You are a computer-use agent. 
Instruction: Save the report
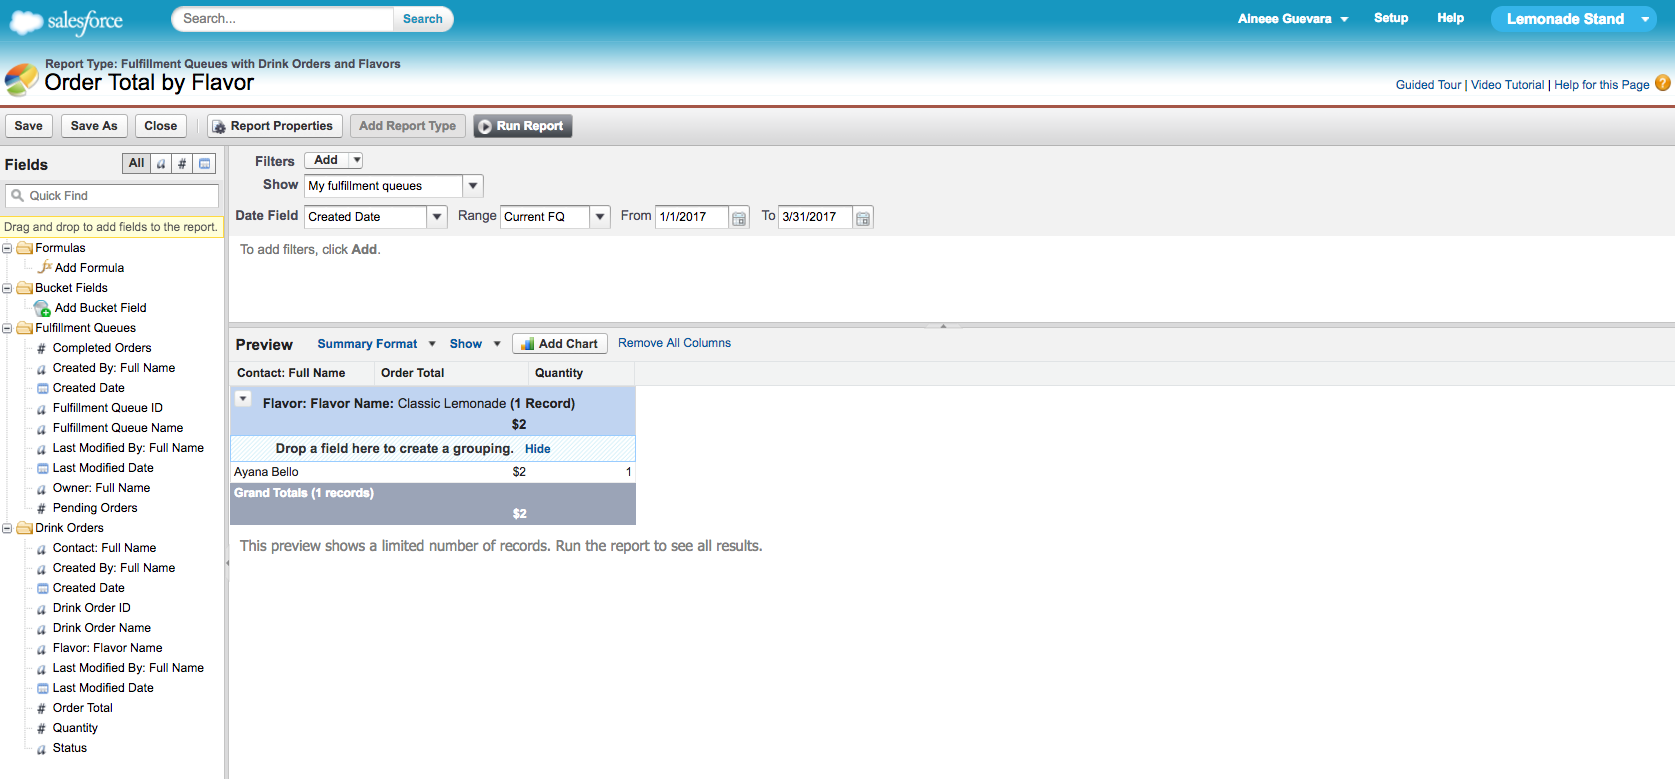click(28, 126)
